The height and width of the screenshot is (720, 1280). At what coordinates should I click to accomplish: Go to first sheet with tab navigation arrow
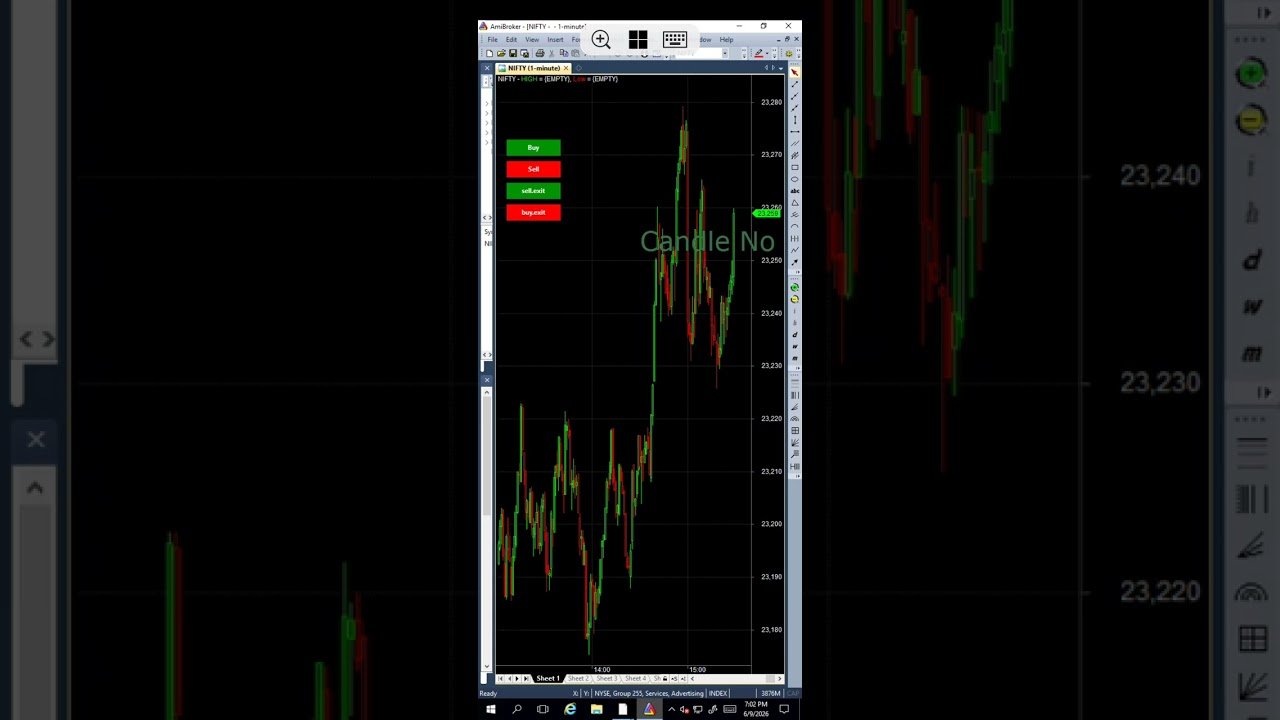[500, 679]
